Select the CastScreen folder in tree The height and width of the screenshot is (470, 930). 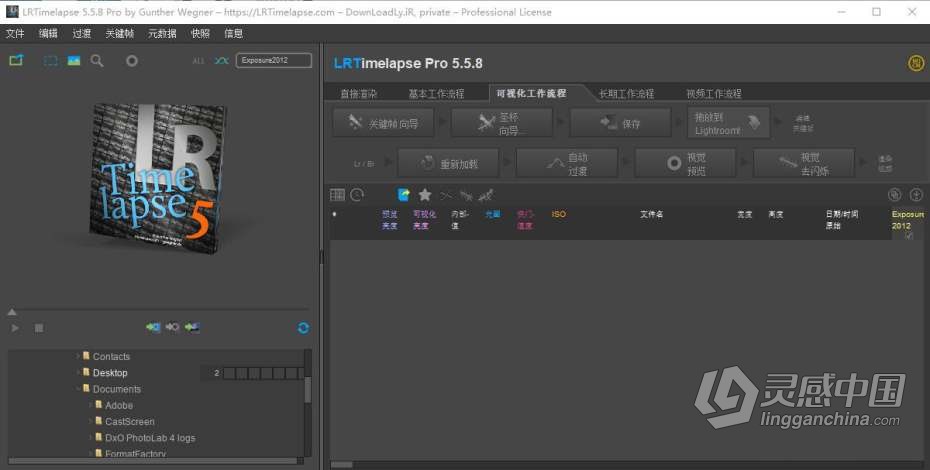[129, 421]
